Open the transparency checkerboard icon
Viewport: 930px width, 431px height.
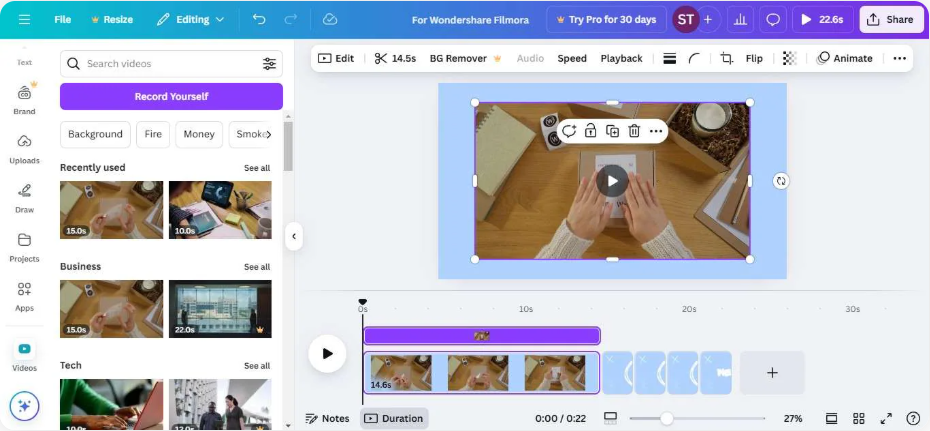pyautogui.click(x=789, y=58)
